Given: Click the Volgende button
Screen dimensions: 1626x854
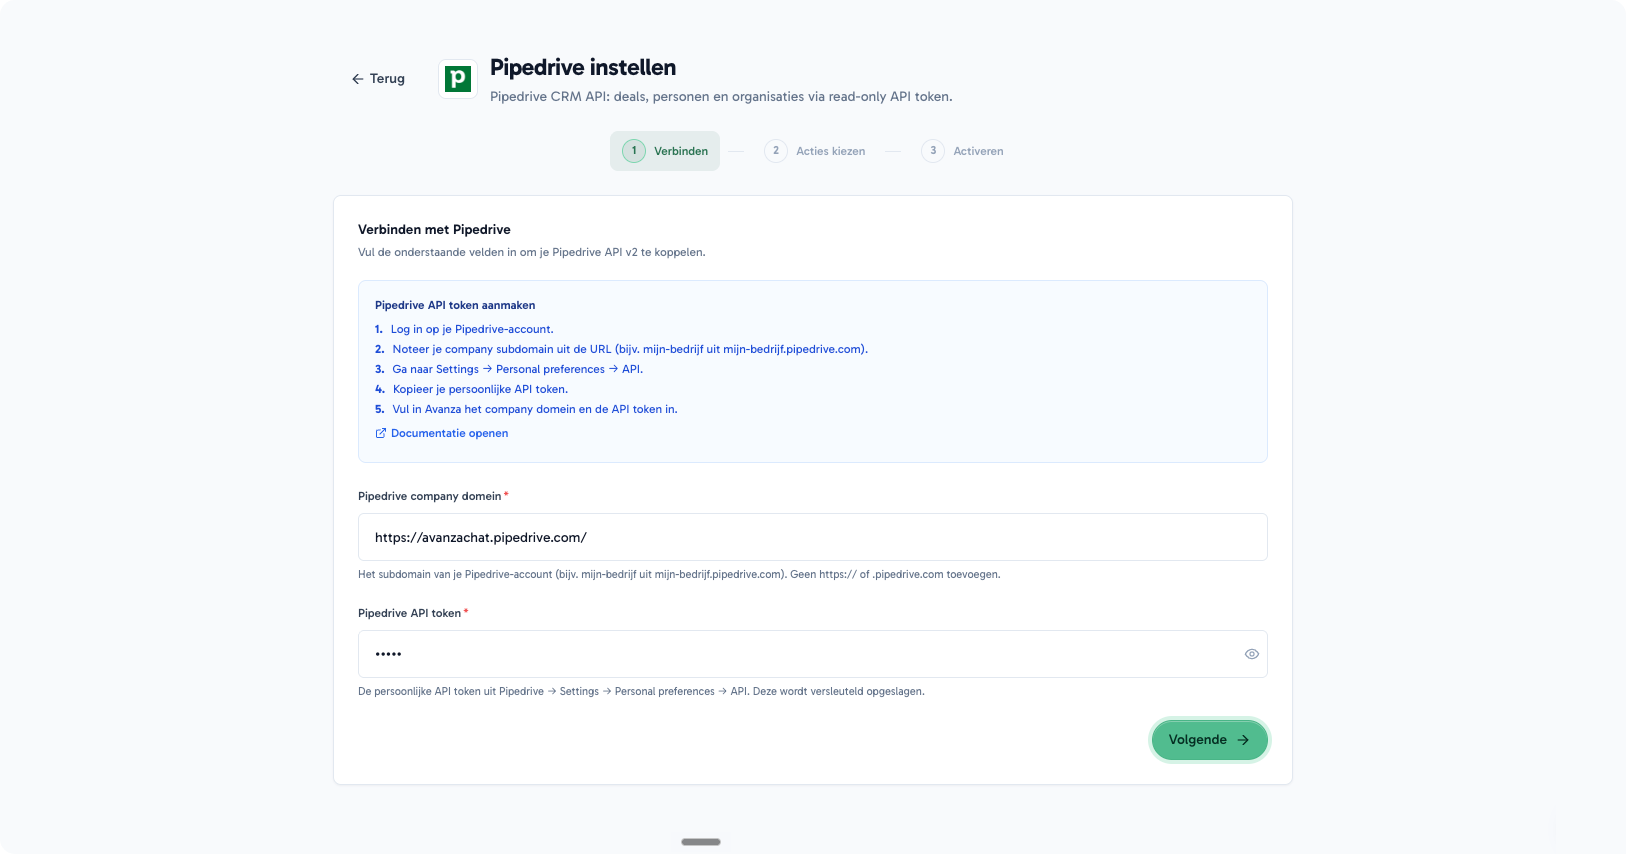Looking at the screenshot, I should (1210, 740).
